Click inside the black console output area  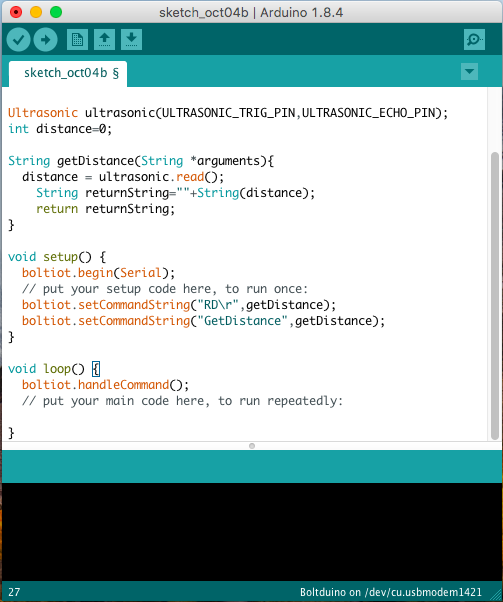click(252, 532)
